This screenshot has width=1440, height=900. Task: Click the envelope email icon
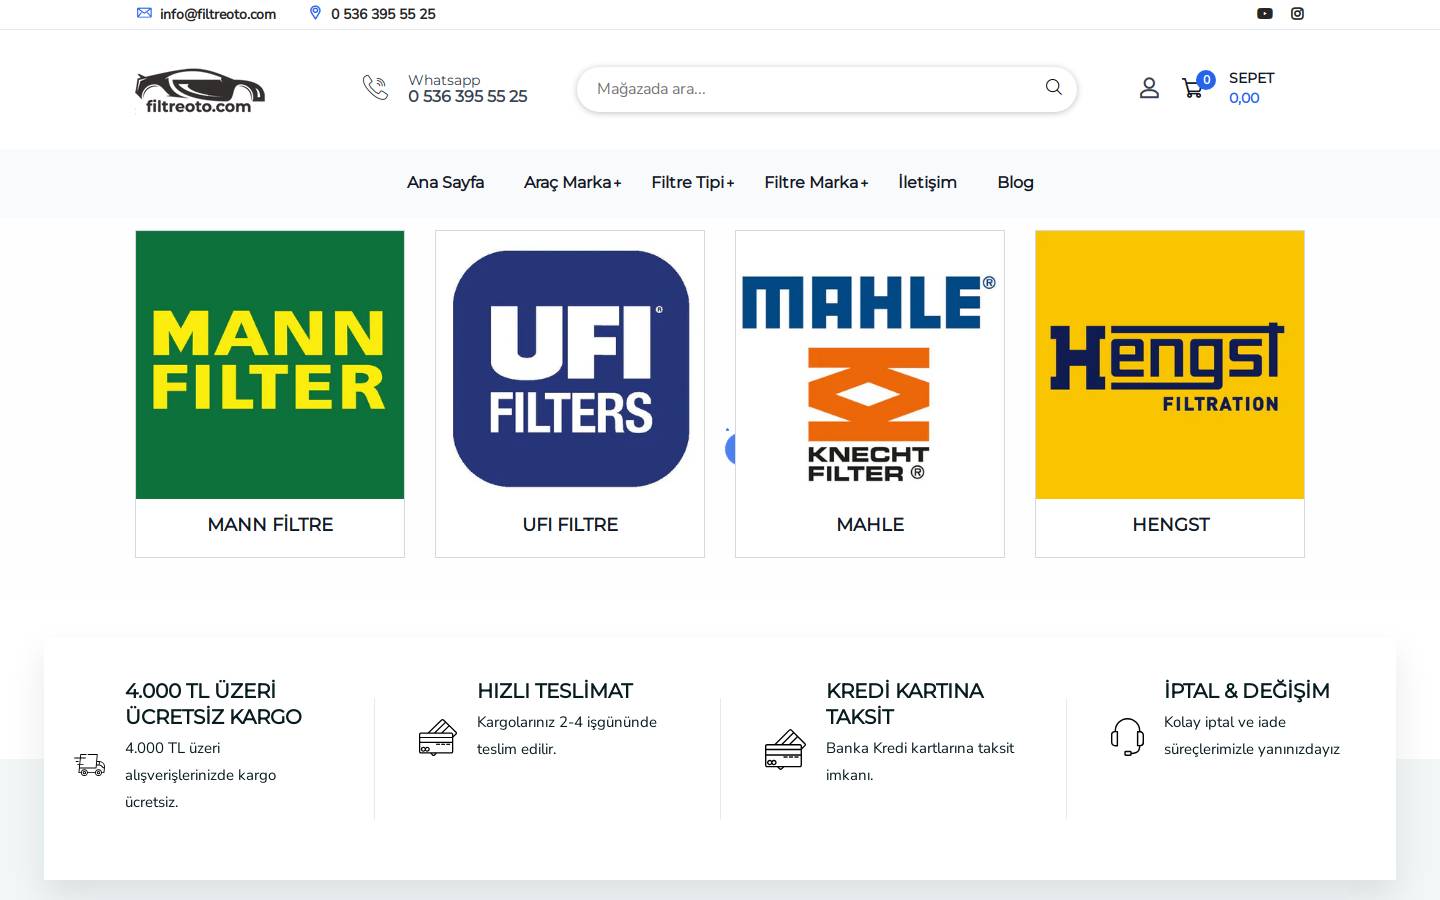tap(144, 13)
